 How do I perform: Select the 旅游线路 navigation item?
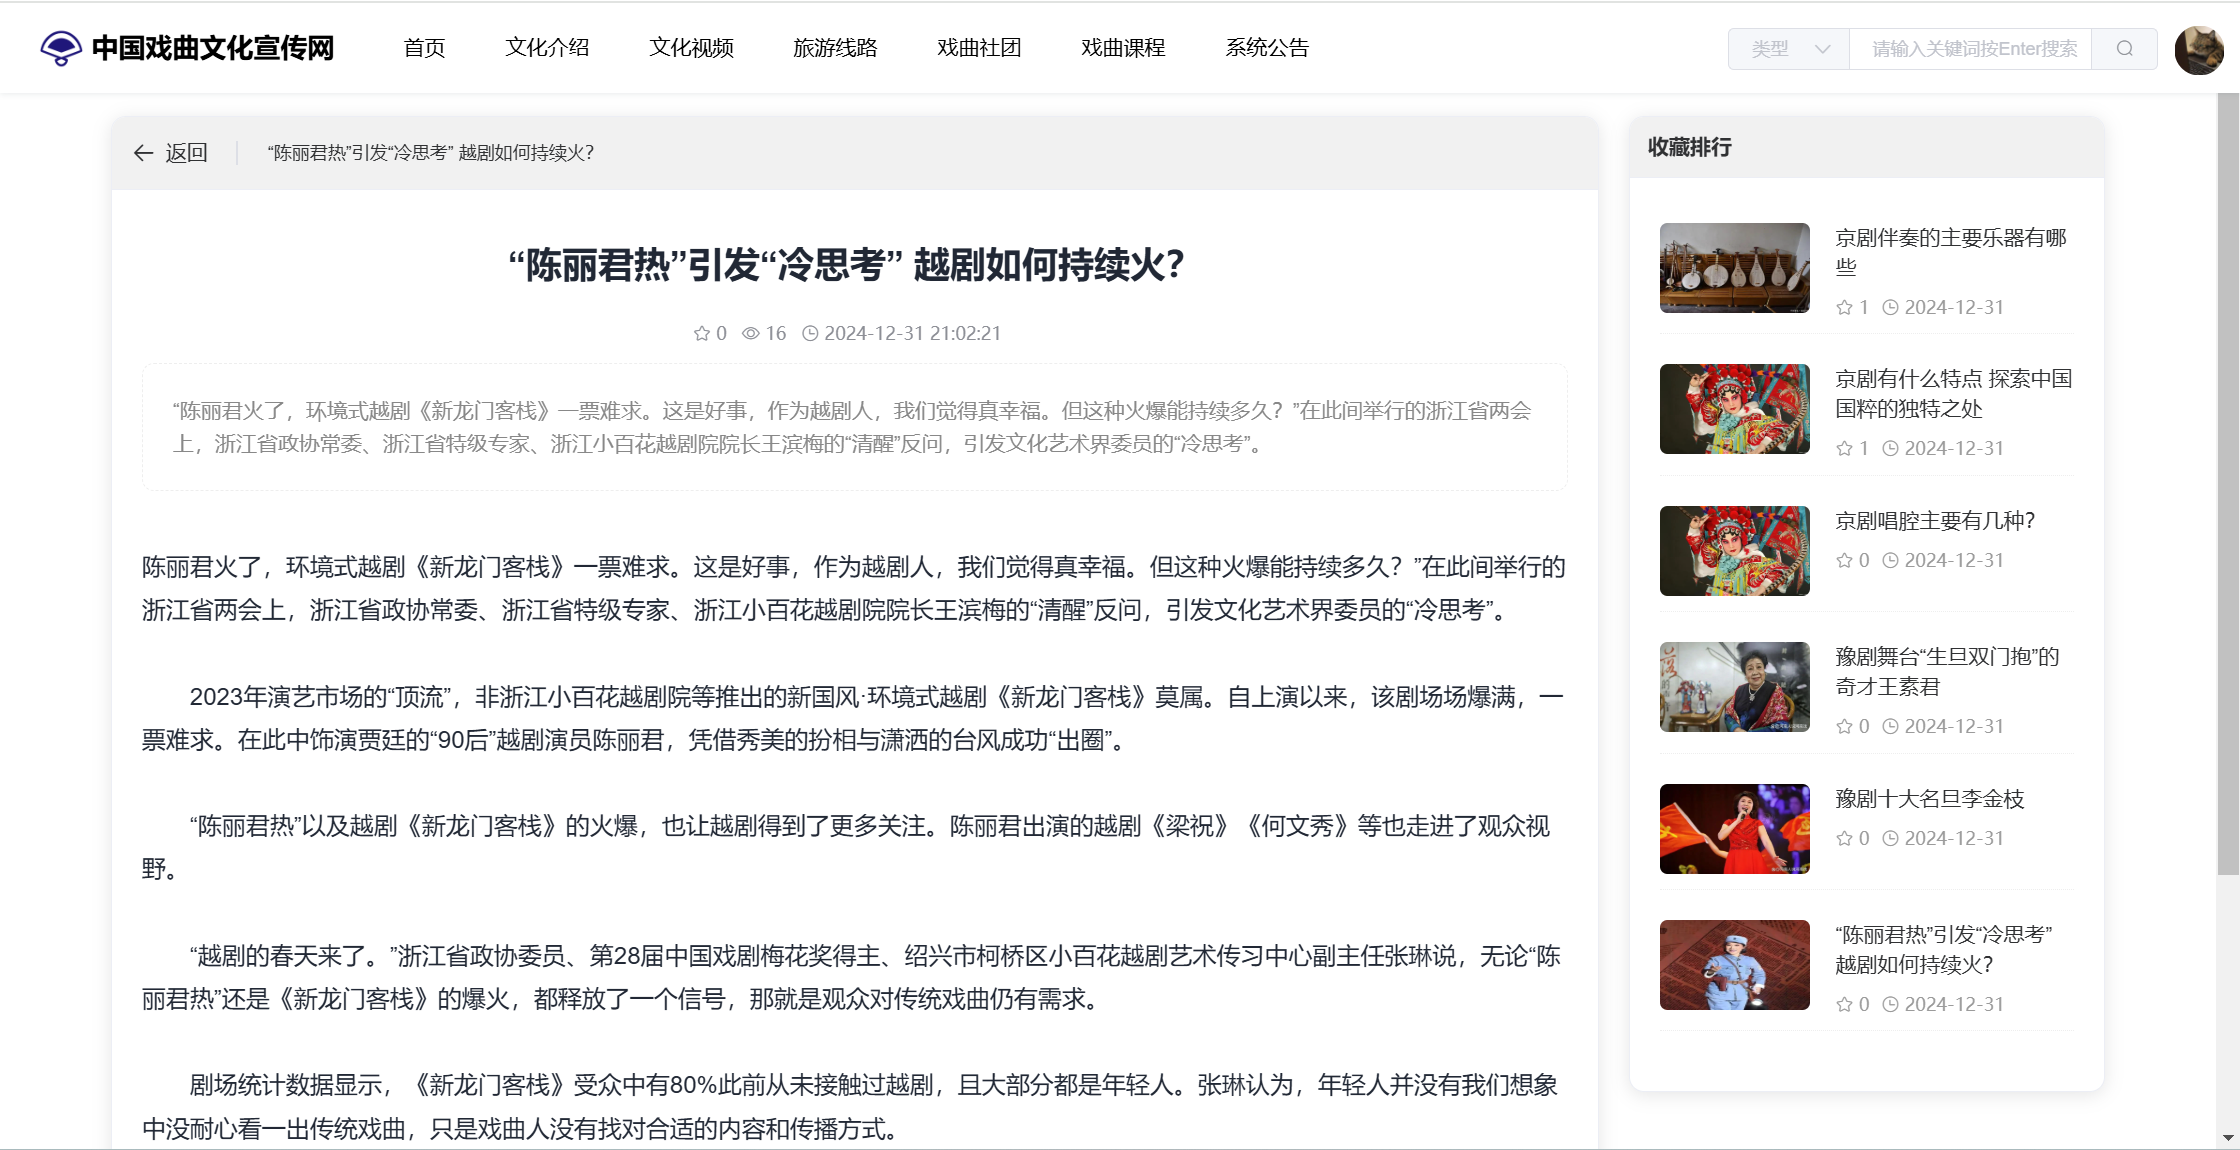[835, 48]
